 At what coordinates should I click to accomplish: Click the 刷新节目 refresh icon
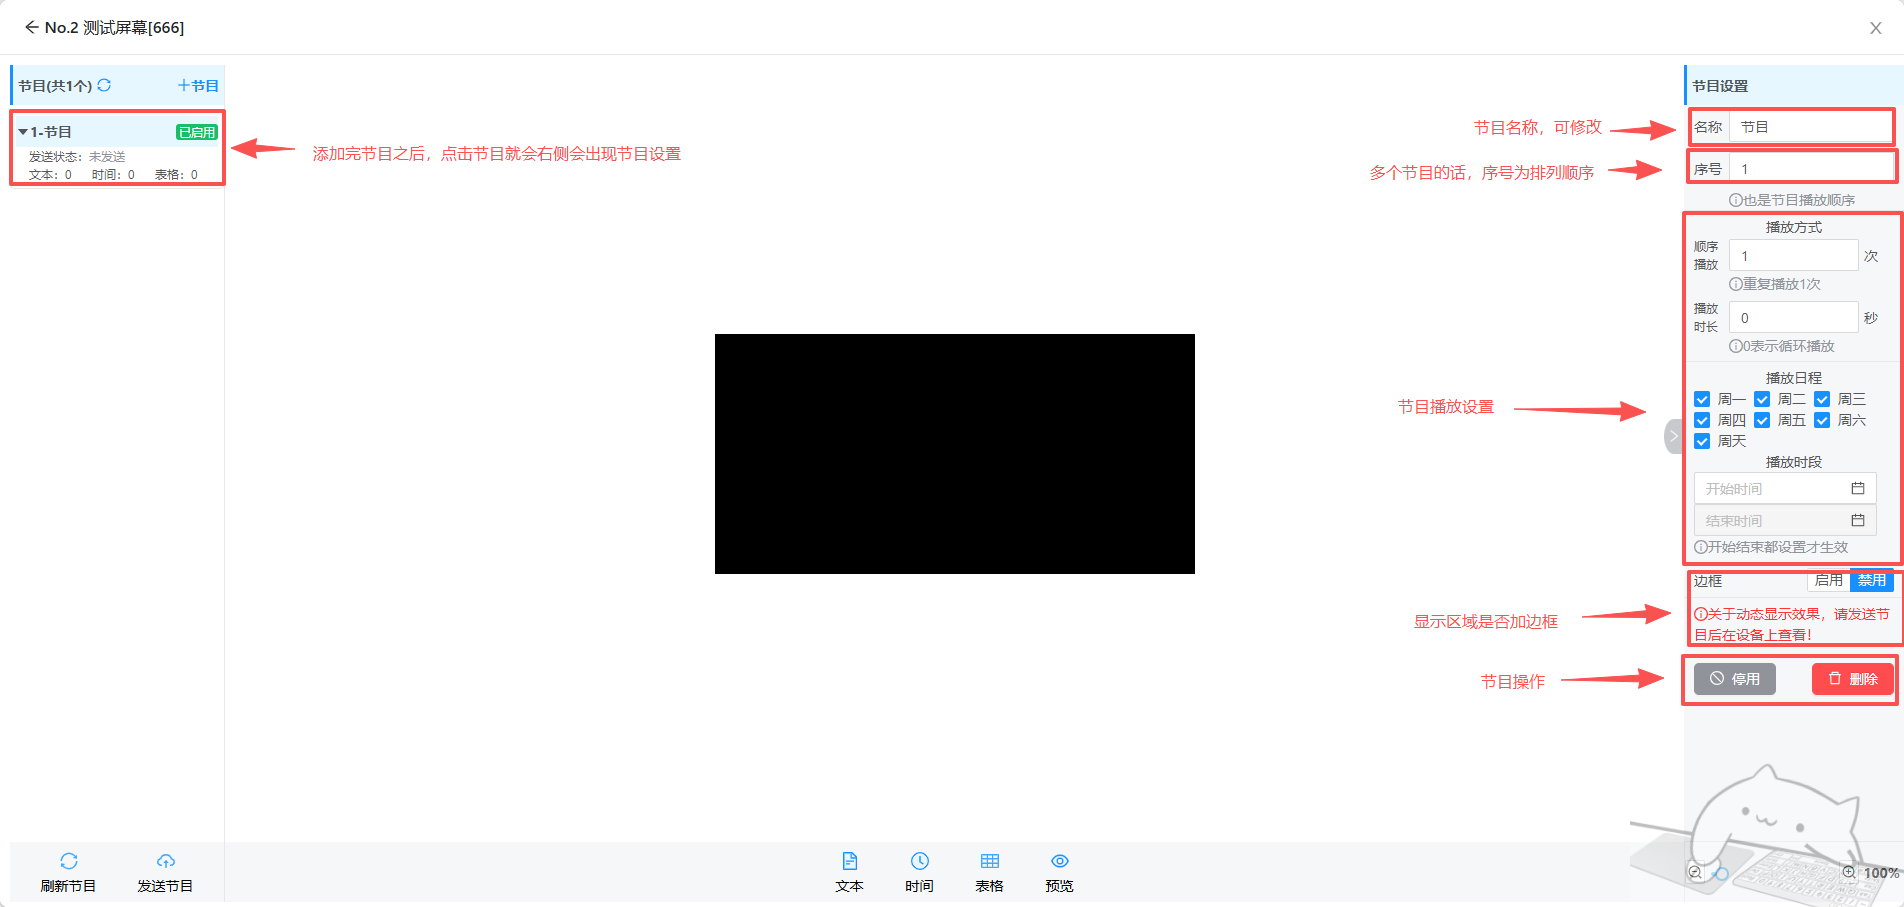[68, 861]
